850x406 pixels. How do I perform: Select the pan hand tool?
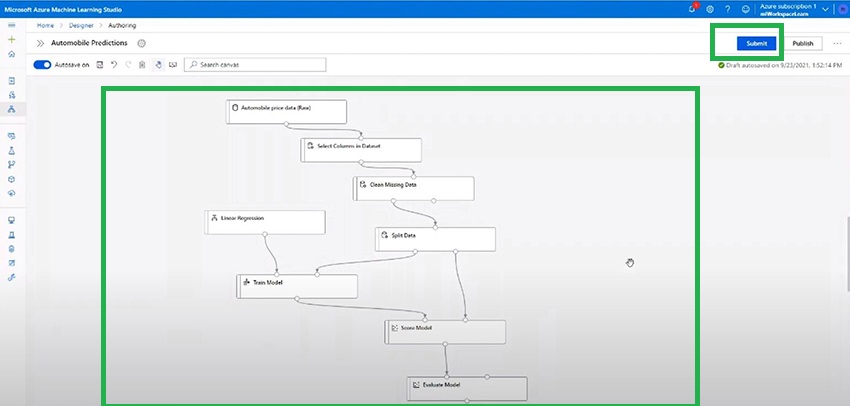158,65
